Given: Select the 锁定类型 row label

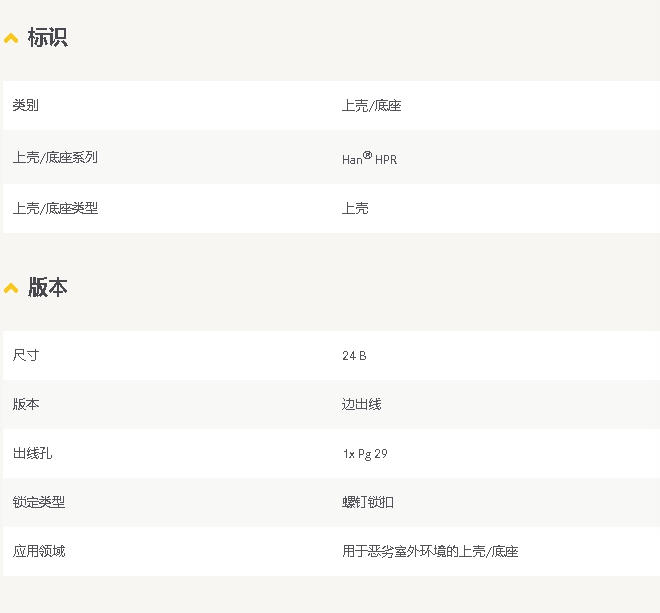Looking at the screenshot, I should click(x=39, y=502).
